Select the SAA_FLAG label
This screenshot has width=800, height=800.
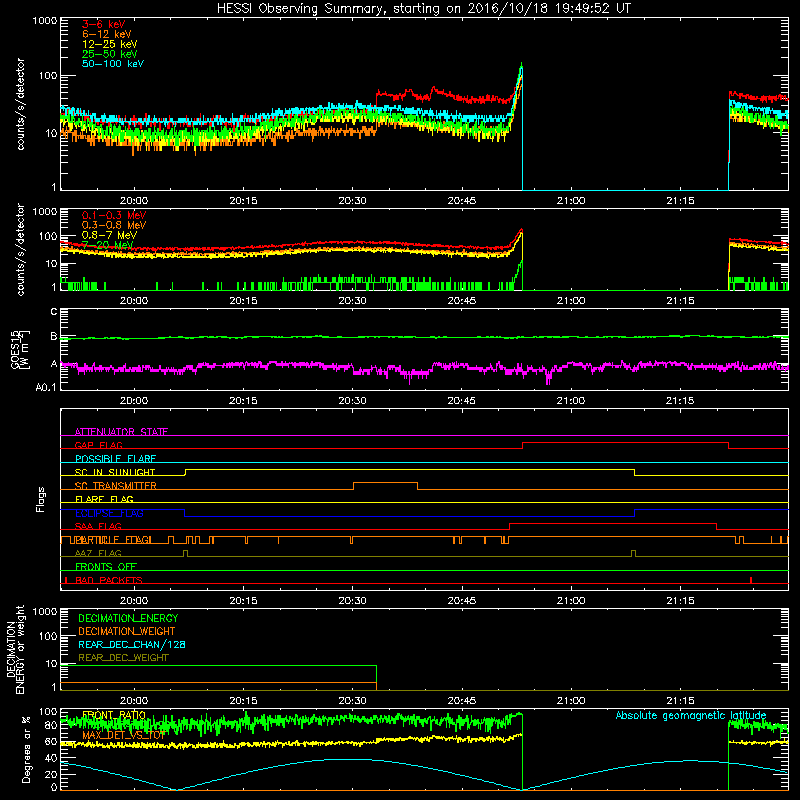98,526
